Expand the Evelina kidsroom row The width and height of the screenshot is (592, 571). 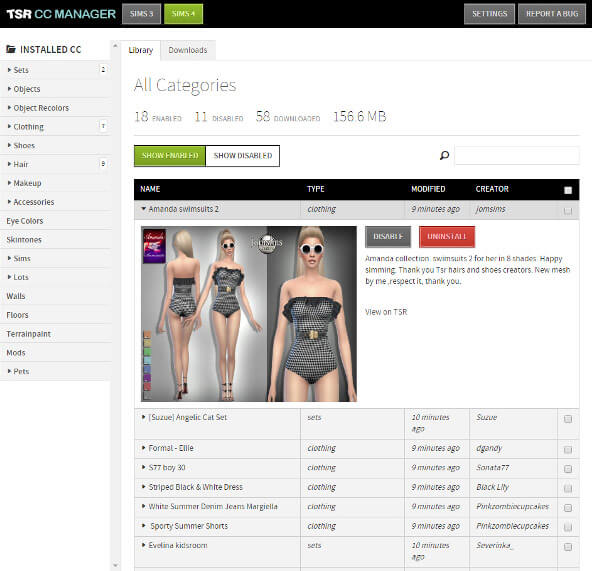coord(143,545)
